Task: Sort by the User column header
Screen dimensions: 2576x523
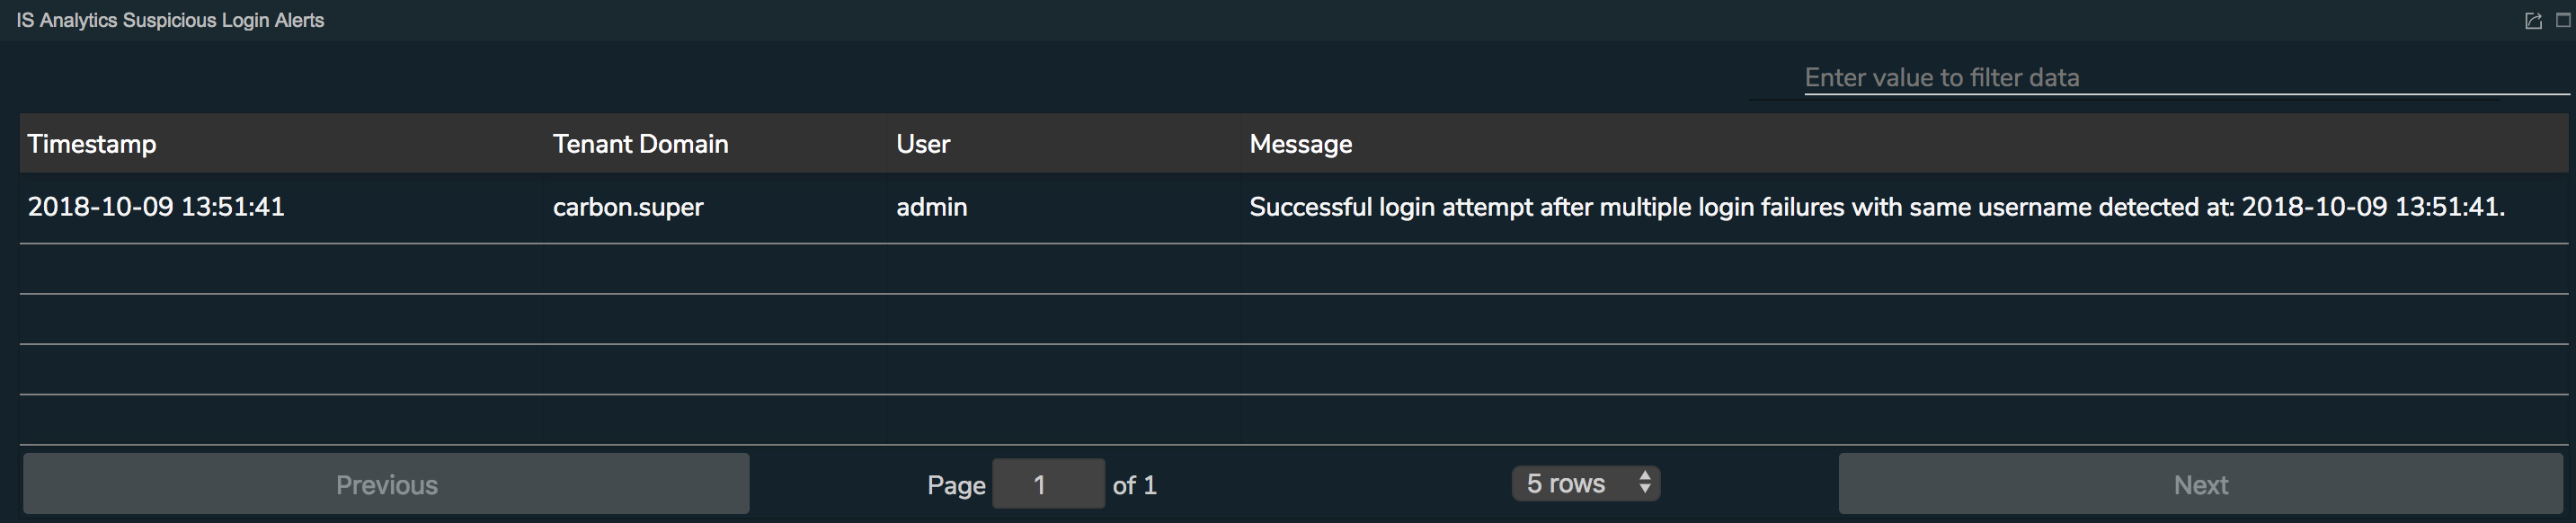Action: pyautogui.click(x=923, y=144)
